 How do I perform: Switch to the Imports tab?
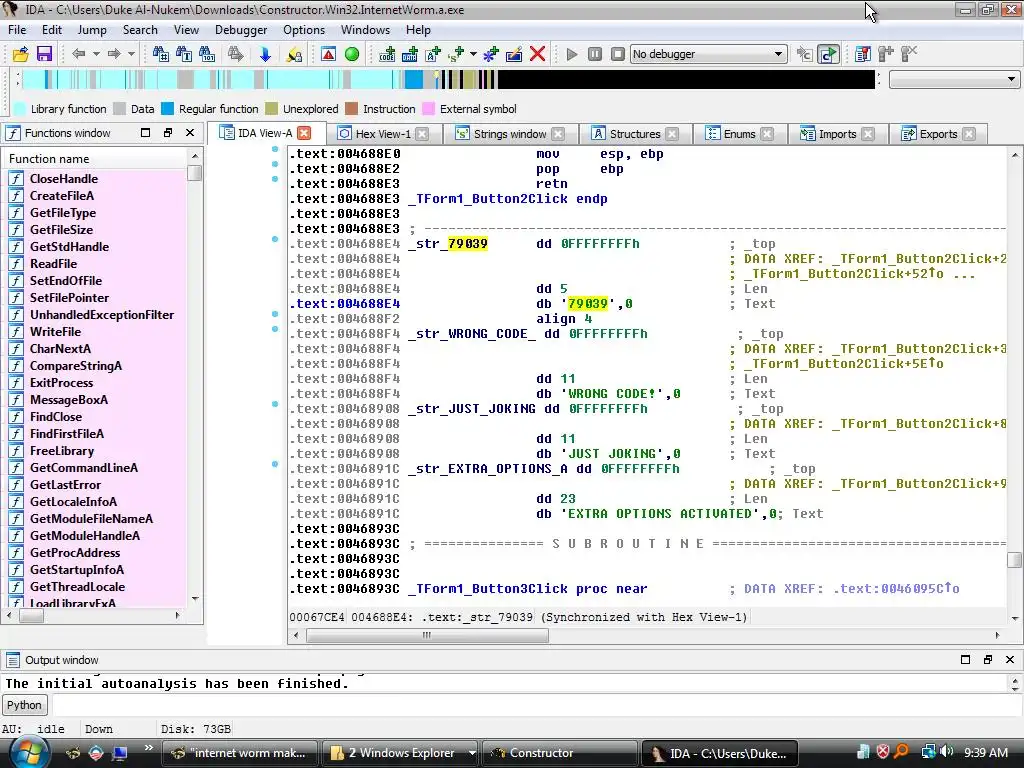[837, 134]
